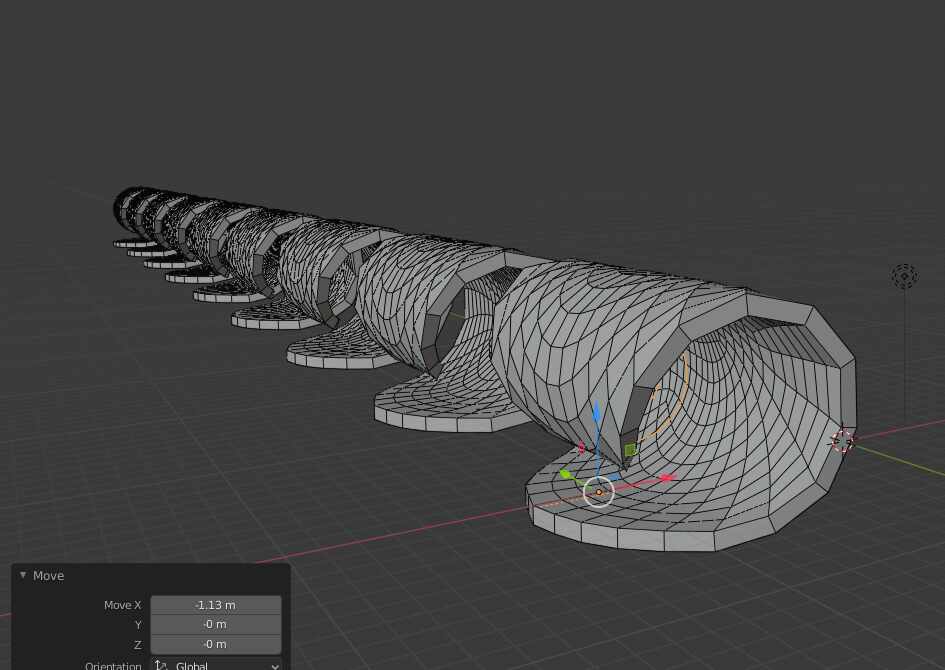The image size is (945, 670).
Task: Open the Orientation dropdown set to Global
Action: tap(215, 665)
